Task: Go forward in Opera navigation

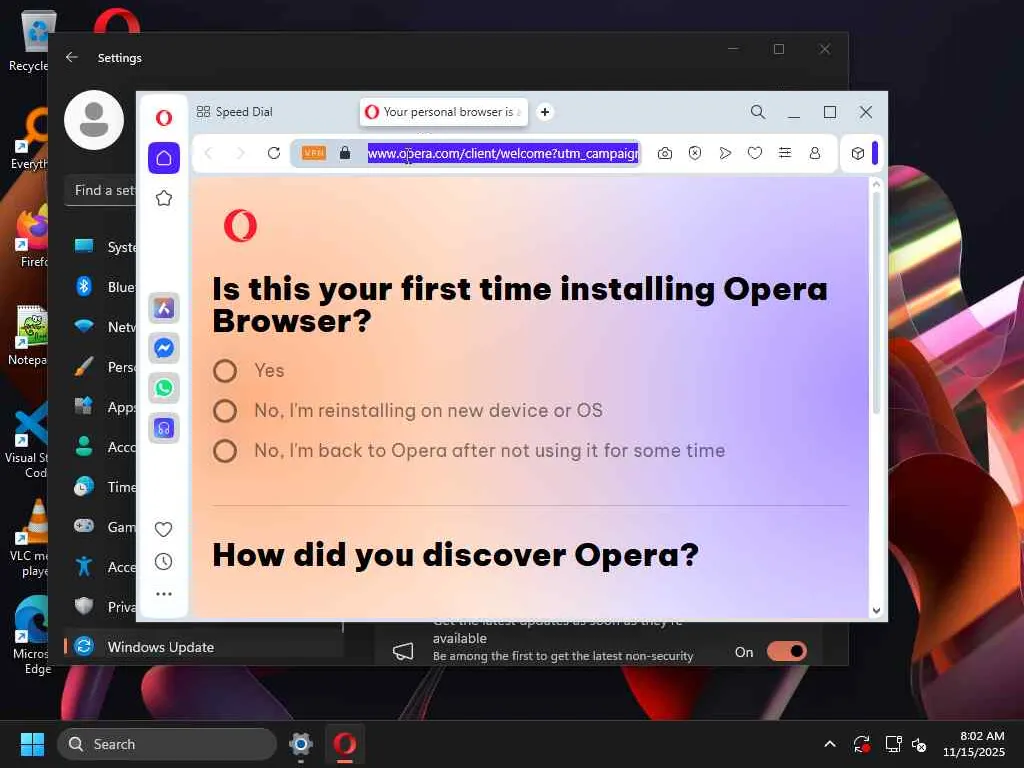Action: 240,153
